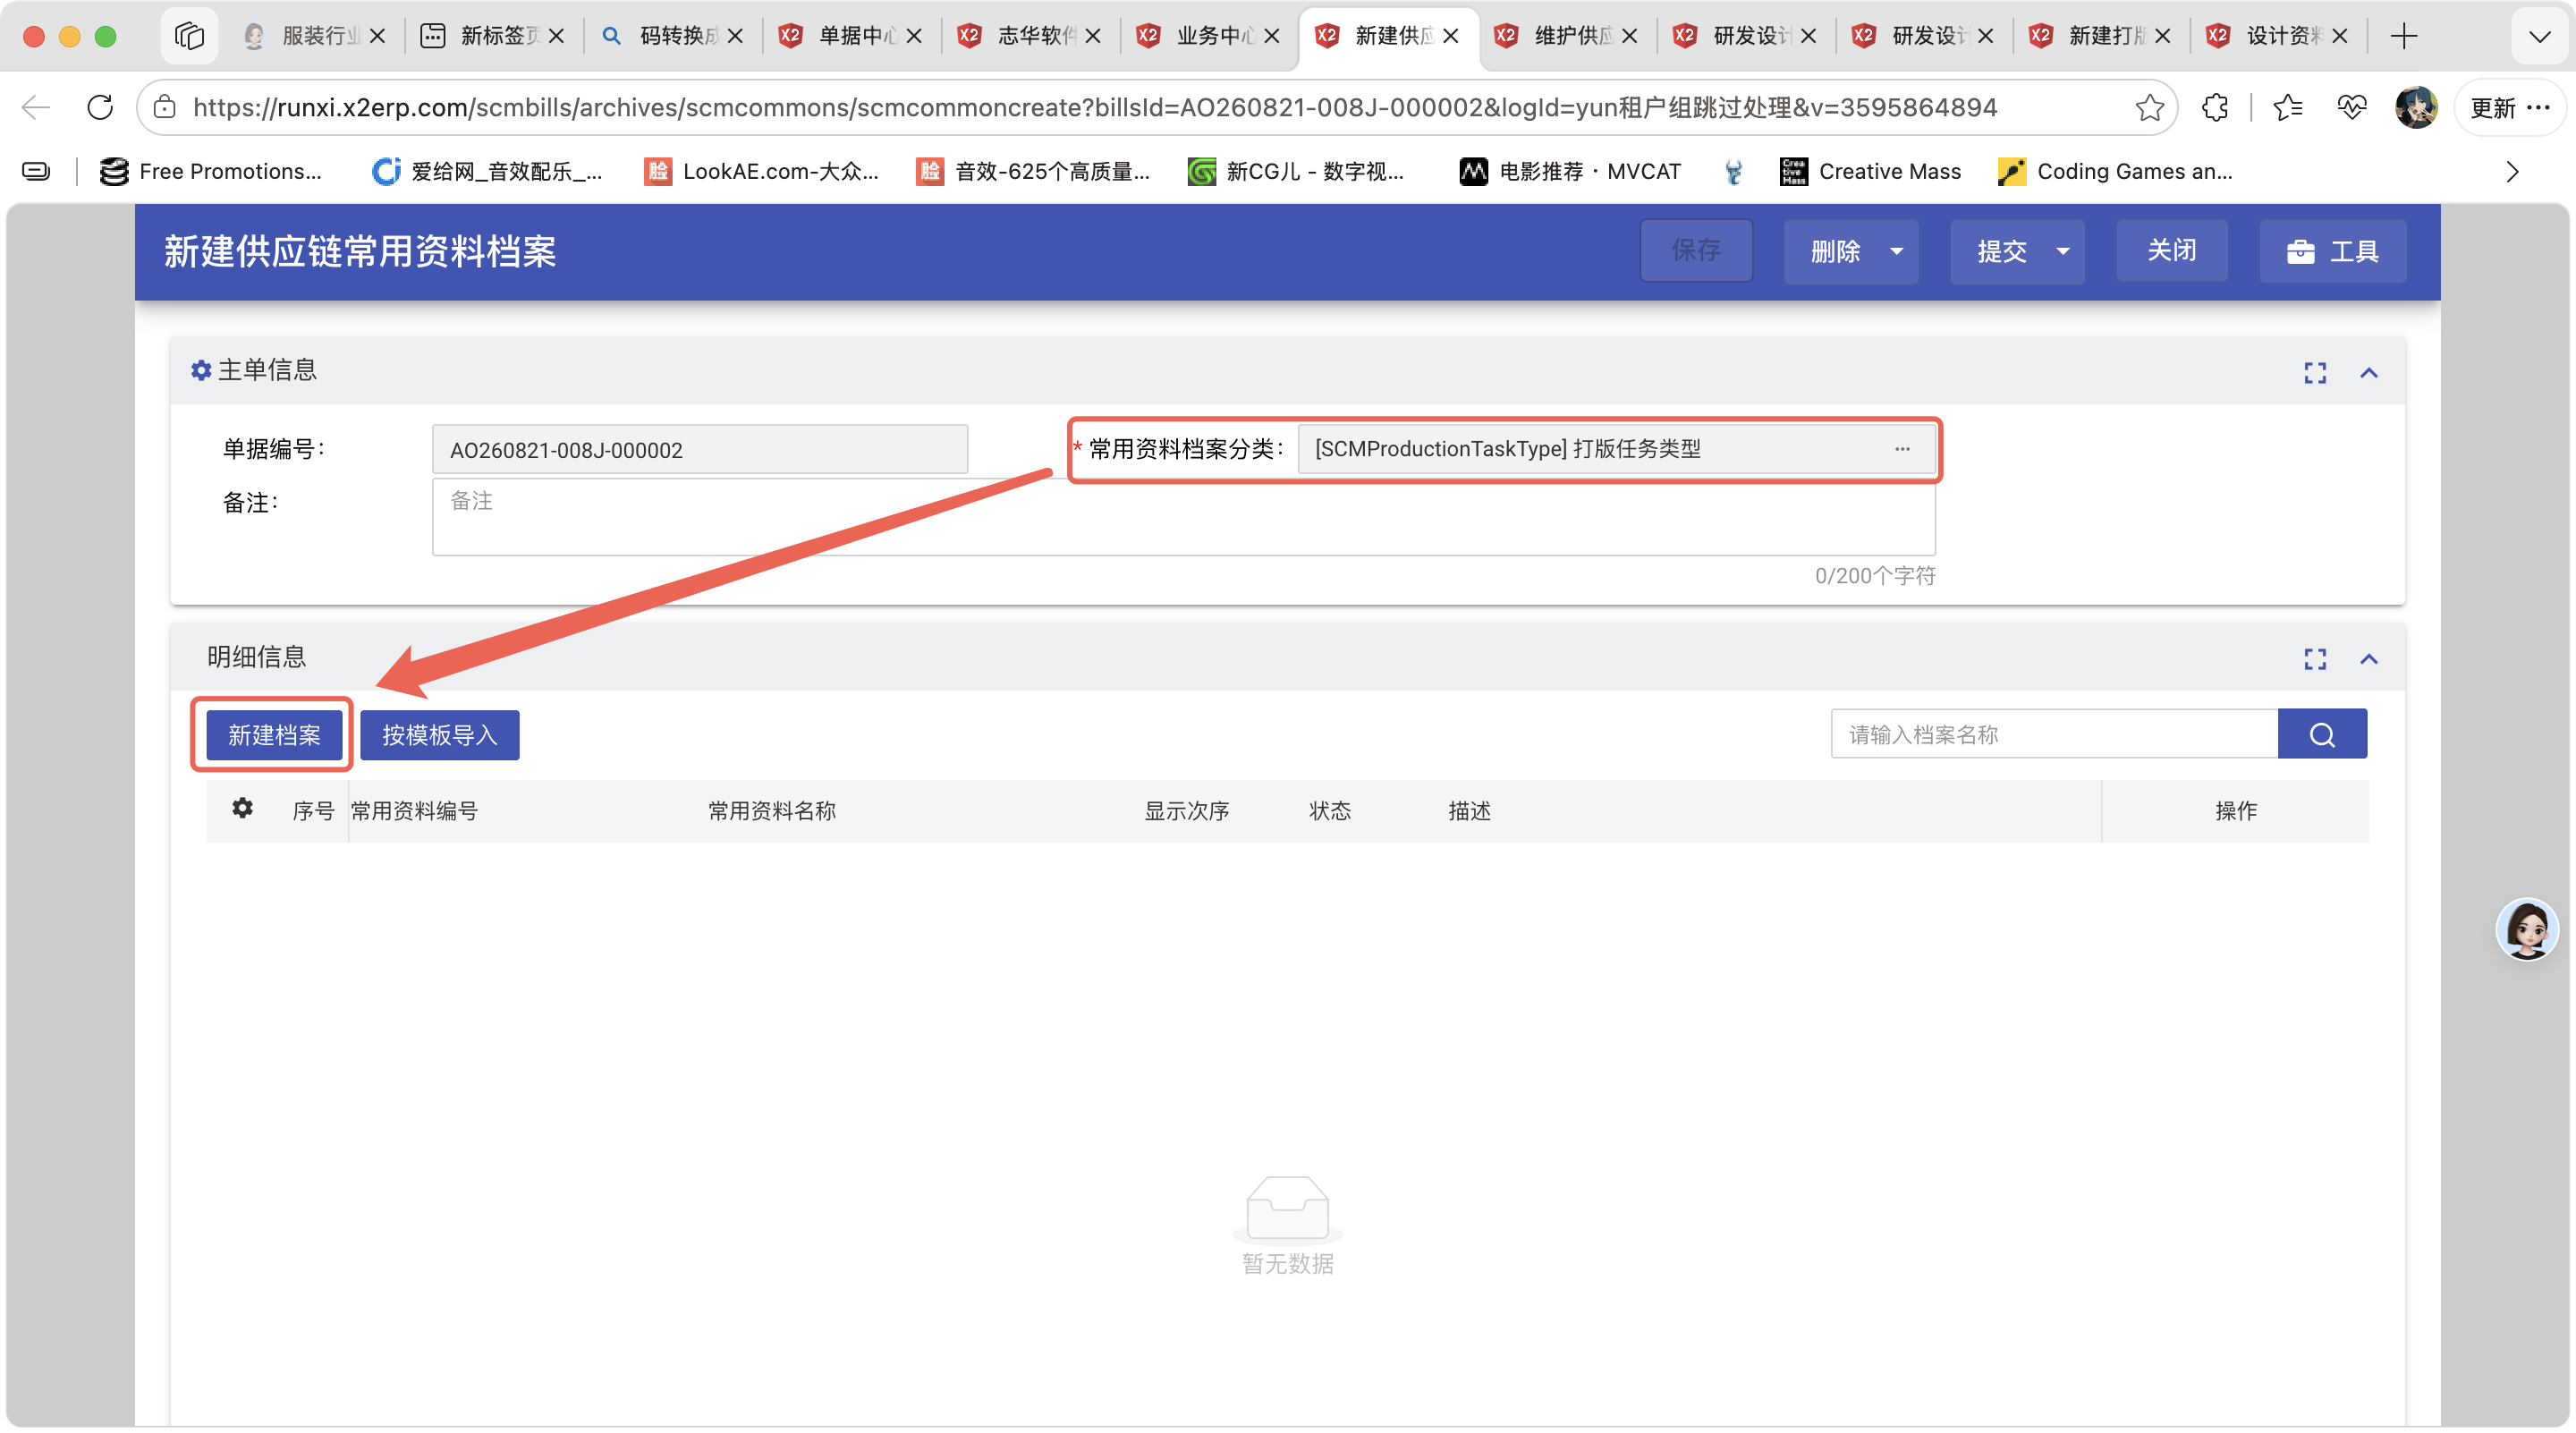Open the 电影推荐 · MVCAT bookmark

tap(1570, 172)
